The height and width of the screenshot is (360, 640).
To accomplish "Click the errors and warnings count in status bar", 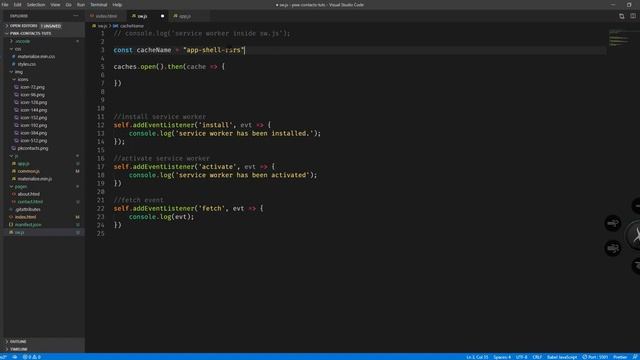I will pyautogui.click(x=32, y=357).
